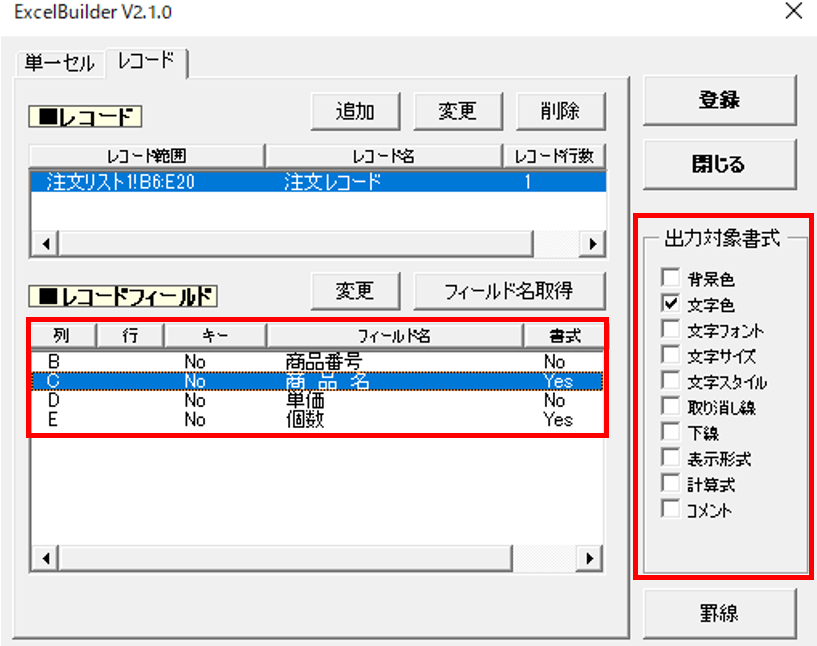This screenshot has width=817, height=646.
Task: Select the 商 品 名 field row
Action: pos(317,381)
